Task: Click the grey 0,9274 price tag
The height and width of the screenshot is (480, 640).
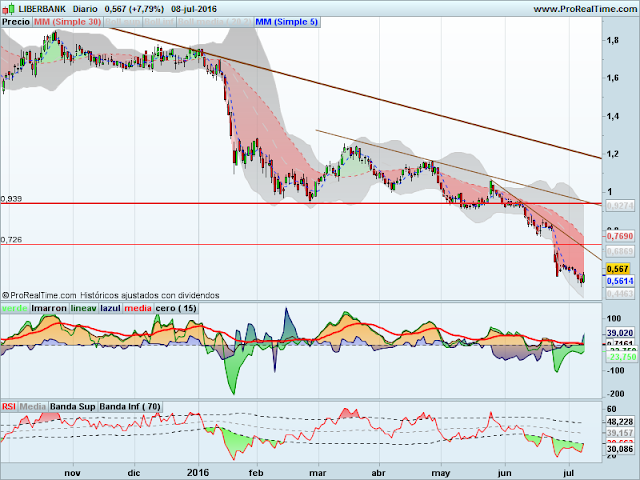Action: point(620,206)
